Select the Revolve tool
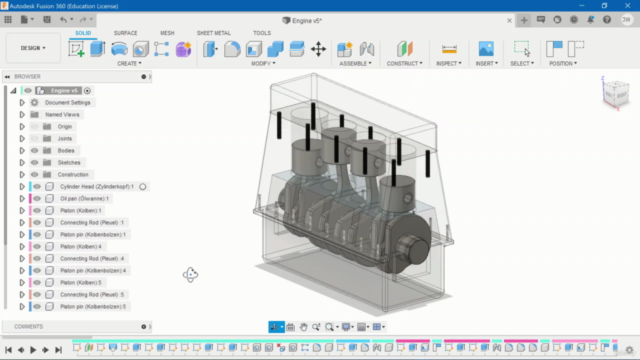 119,49
